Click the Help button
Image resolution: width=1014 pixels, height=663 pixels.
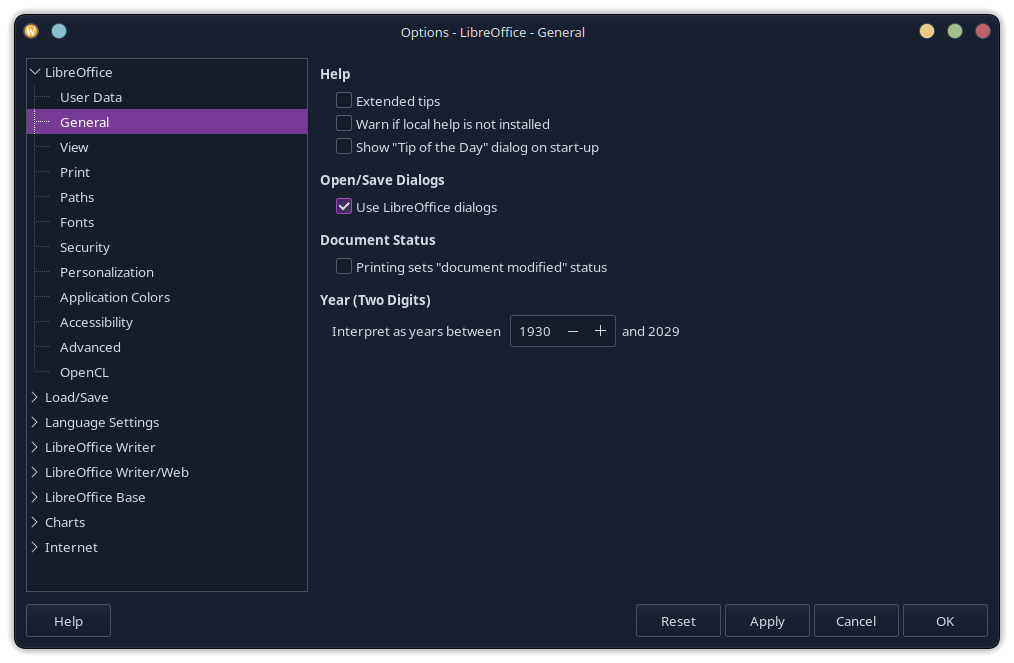coord(69,621)
